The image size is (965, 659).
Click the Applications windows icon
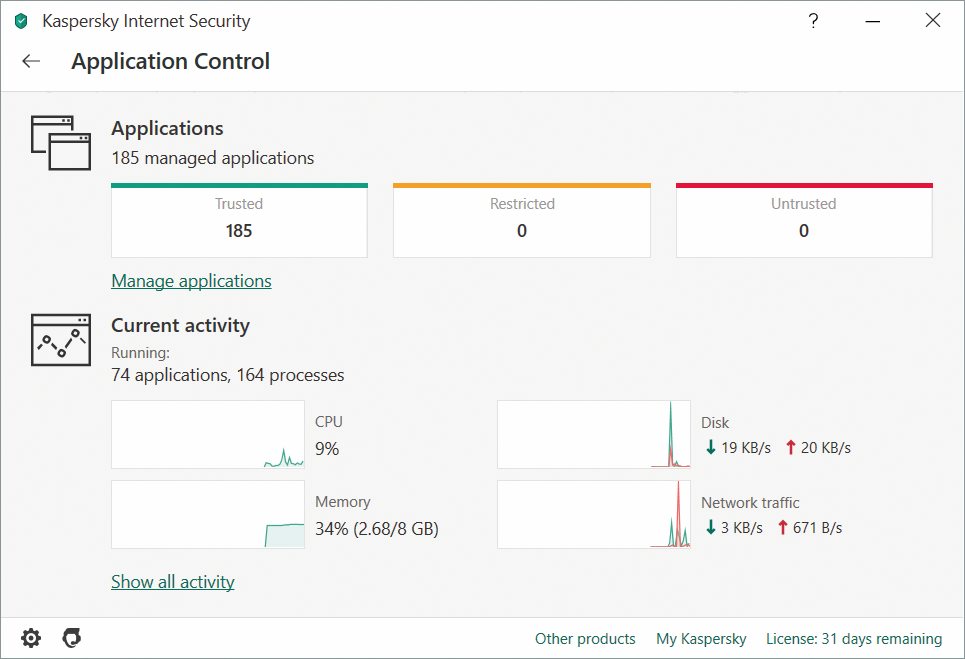click(61, 143)
